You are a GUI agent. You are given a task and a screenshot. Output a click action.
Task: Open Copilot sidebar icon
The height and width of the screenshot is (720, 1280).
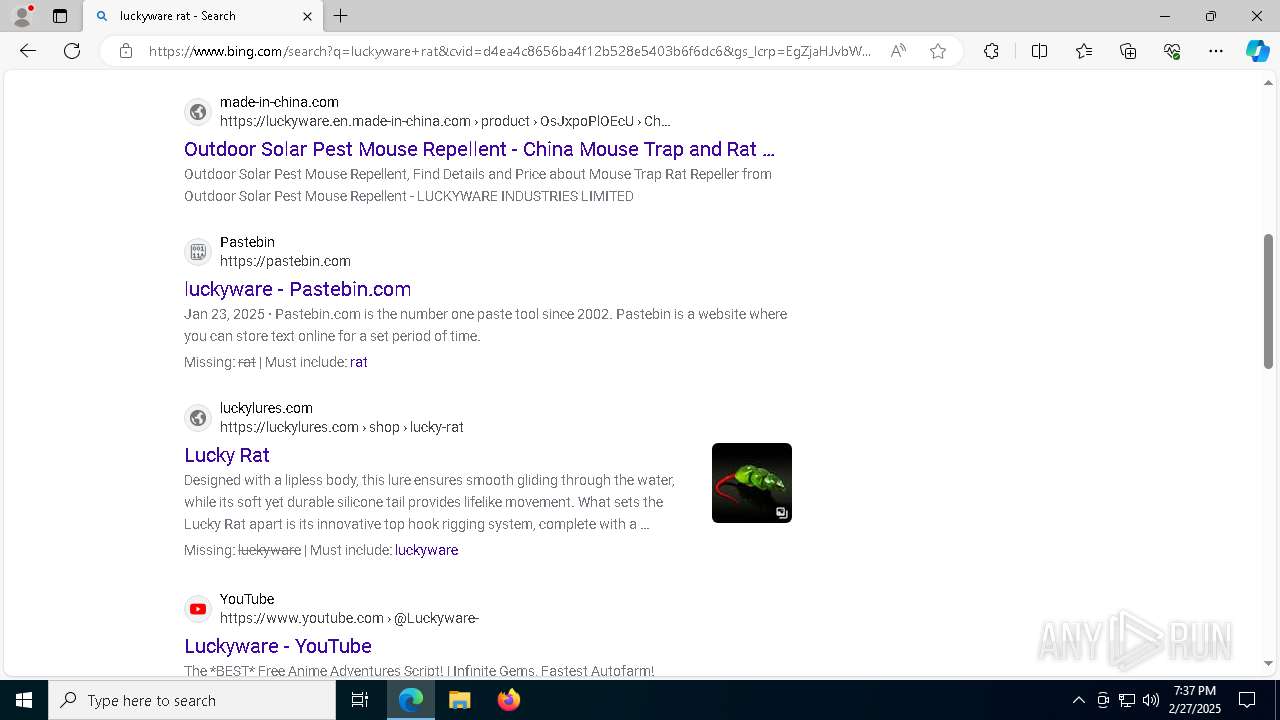(x=1257, y=51)
